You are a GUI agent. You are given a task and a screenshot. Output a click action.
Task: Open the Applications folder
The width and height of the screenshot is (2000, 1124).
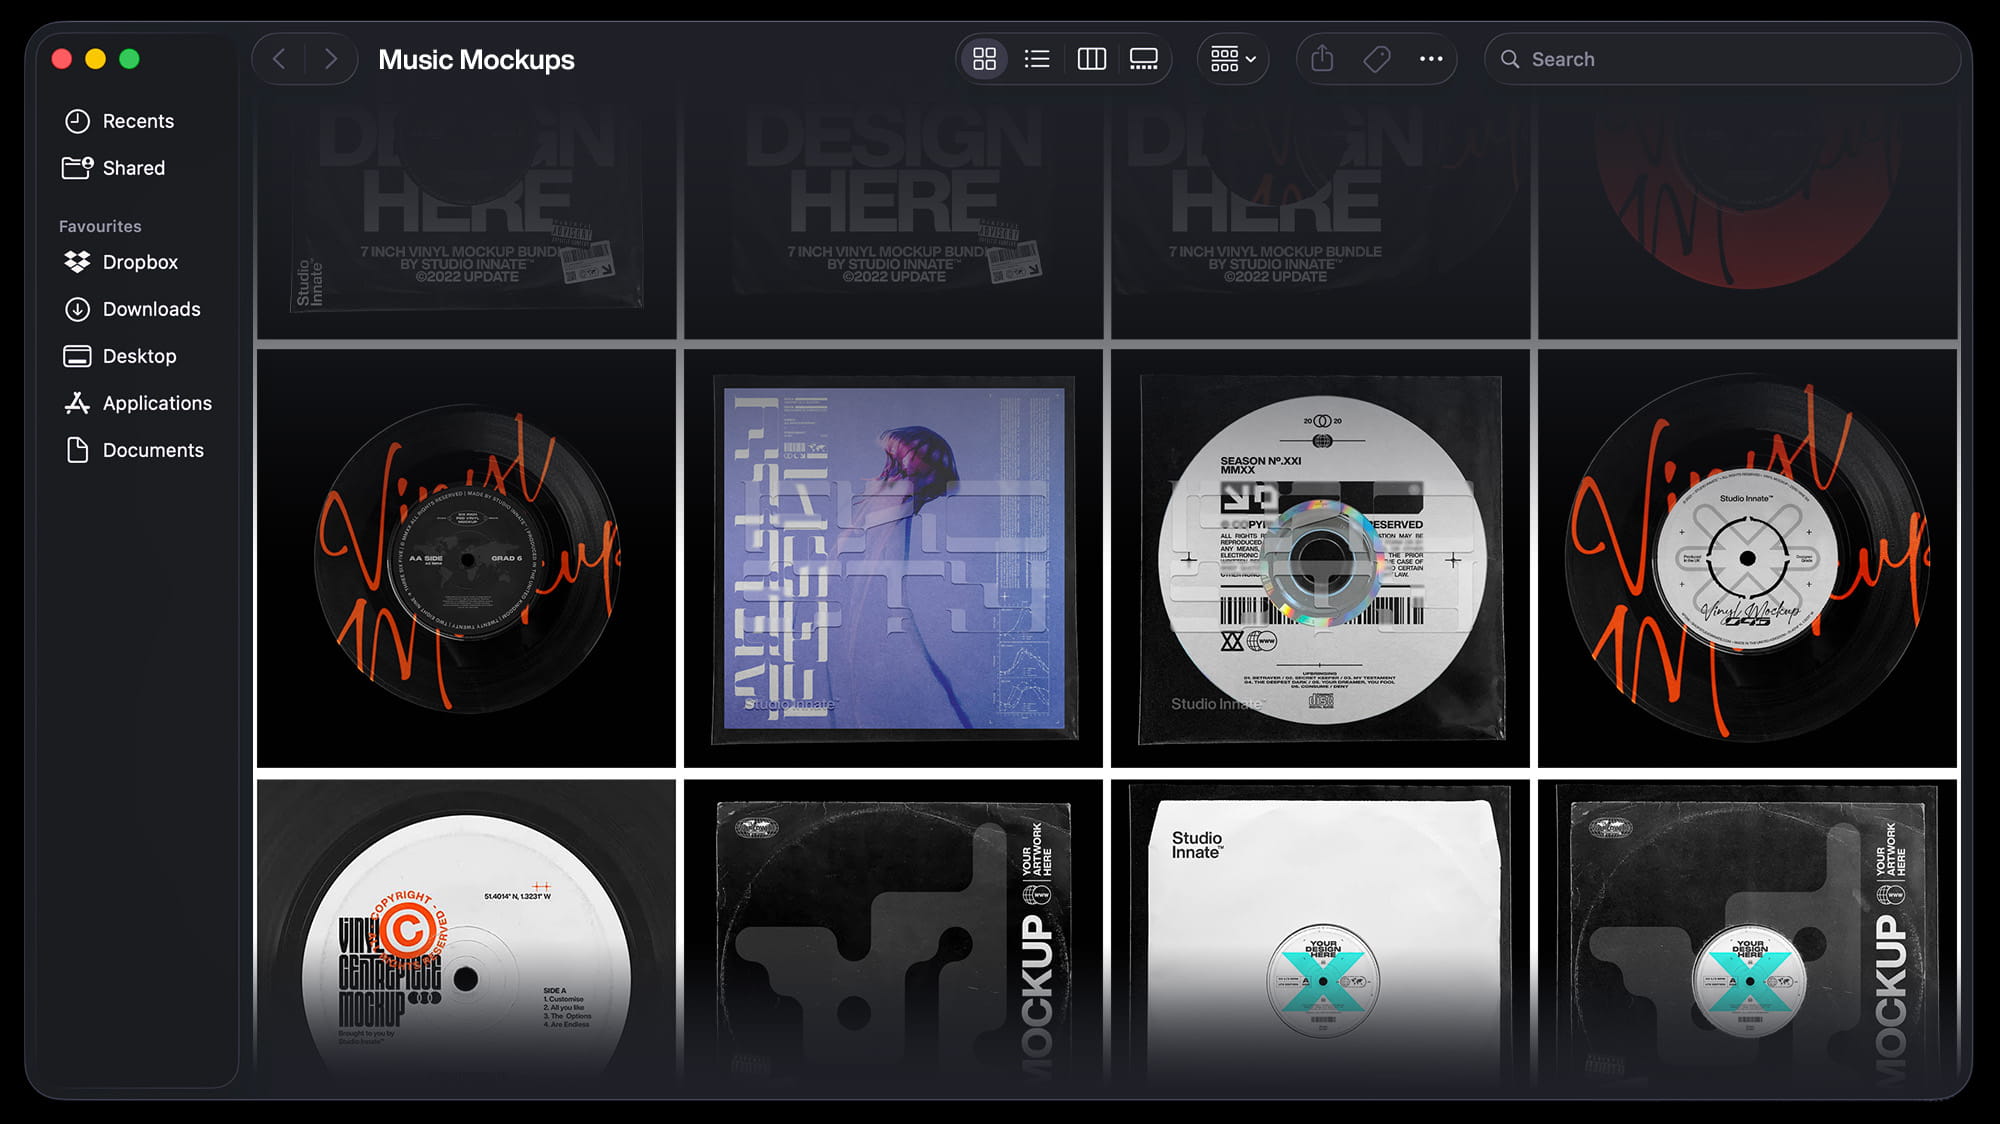(x=157, y=403)
